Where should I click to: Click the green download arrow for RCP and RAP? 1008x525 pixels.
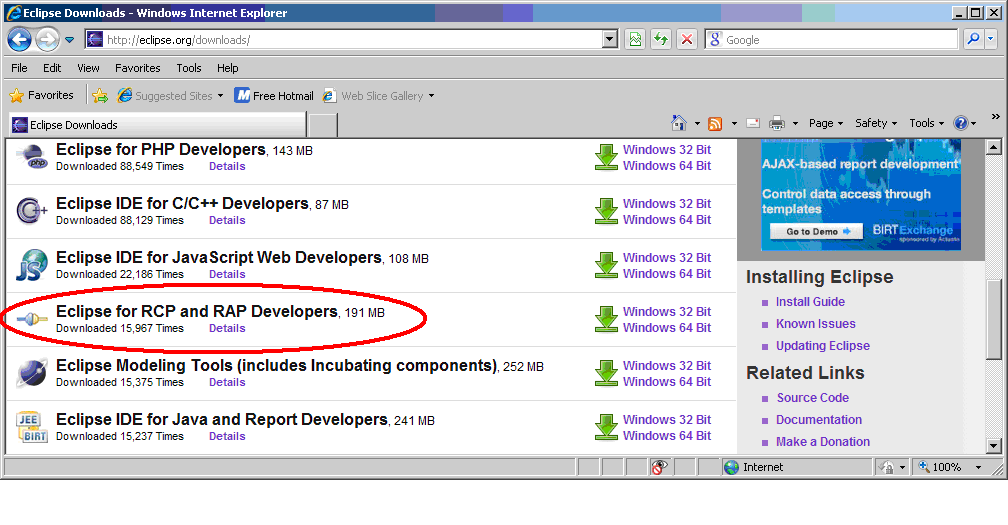(606, 319)
